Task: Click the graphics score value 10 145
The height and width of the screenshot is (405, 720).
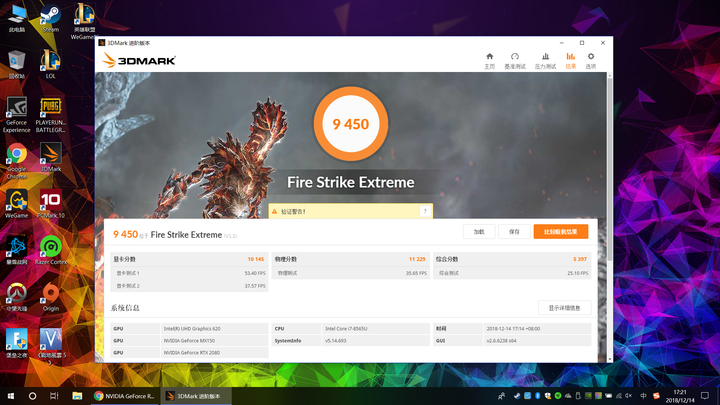Action: pyautogui.click(x=256, y=259)
